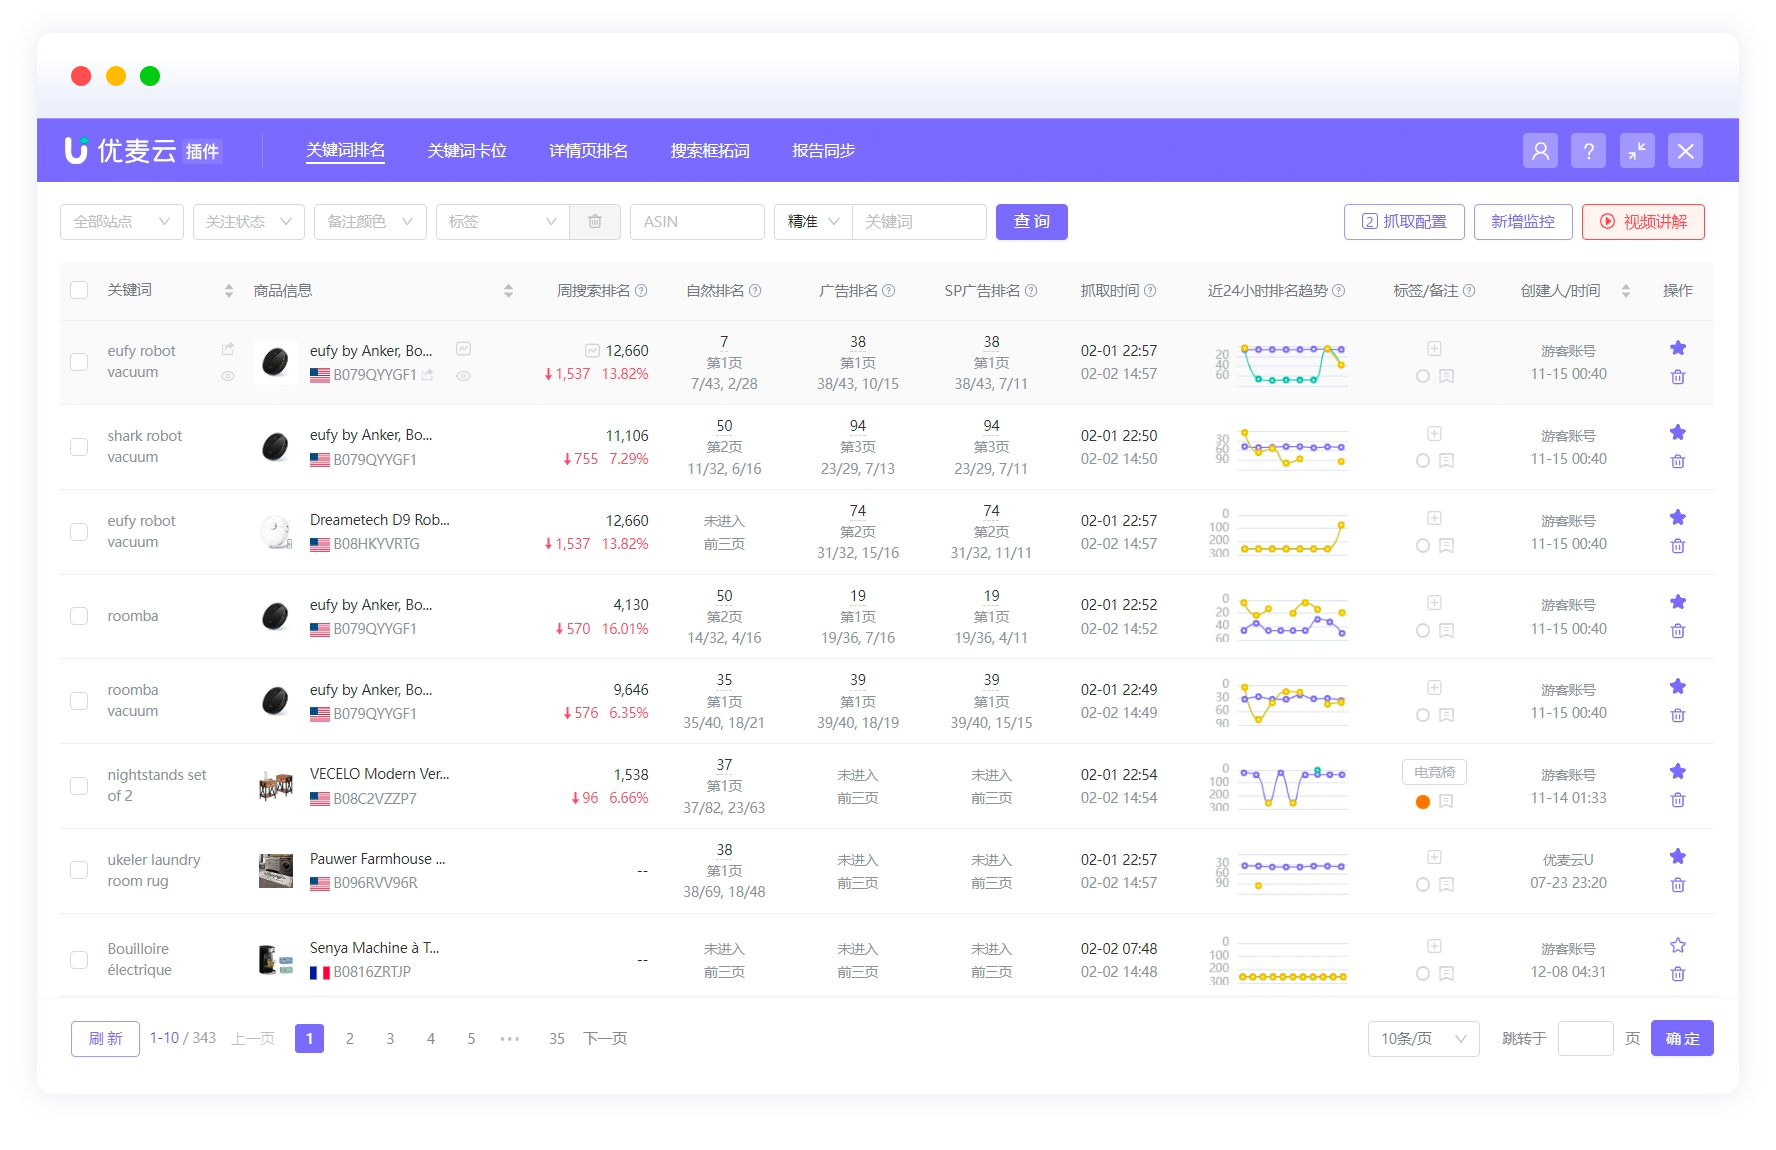Viewport: 1776px width, 1150px height.
Task: Click the ASIN input field
Action: point(697,222)
